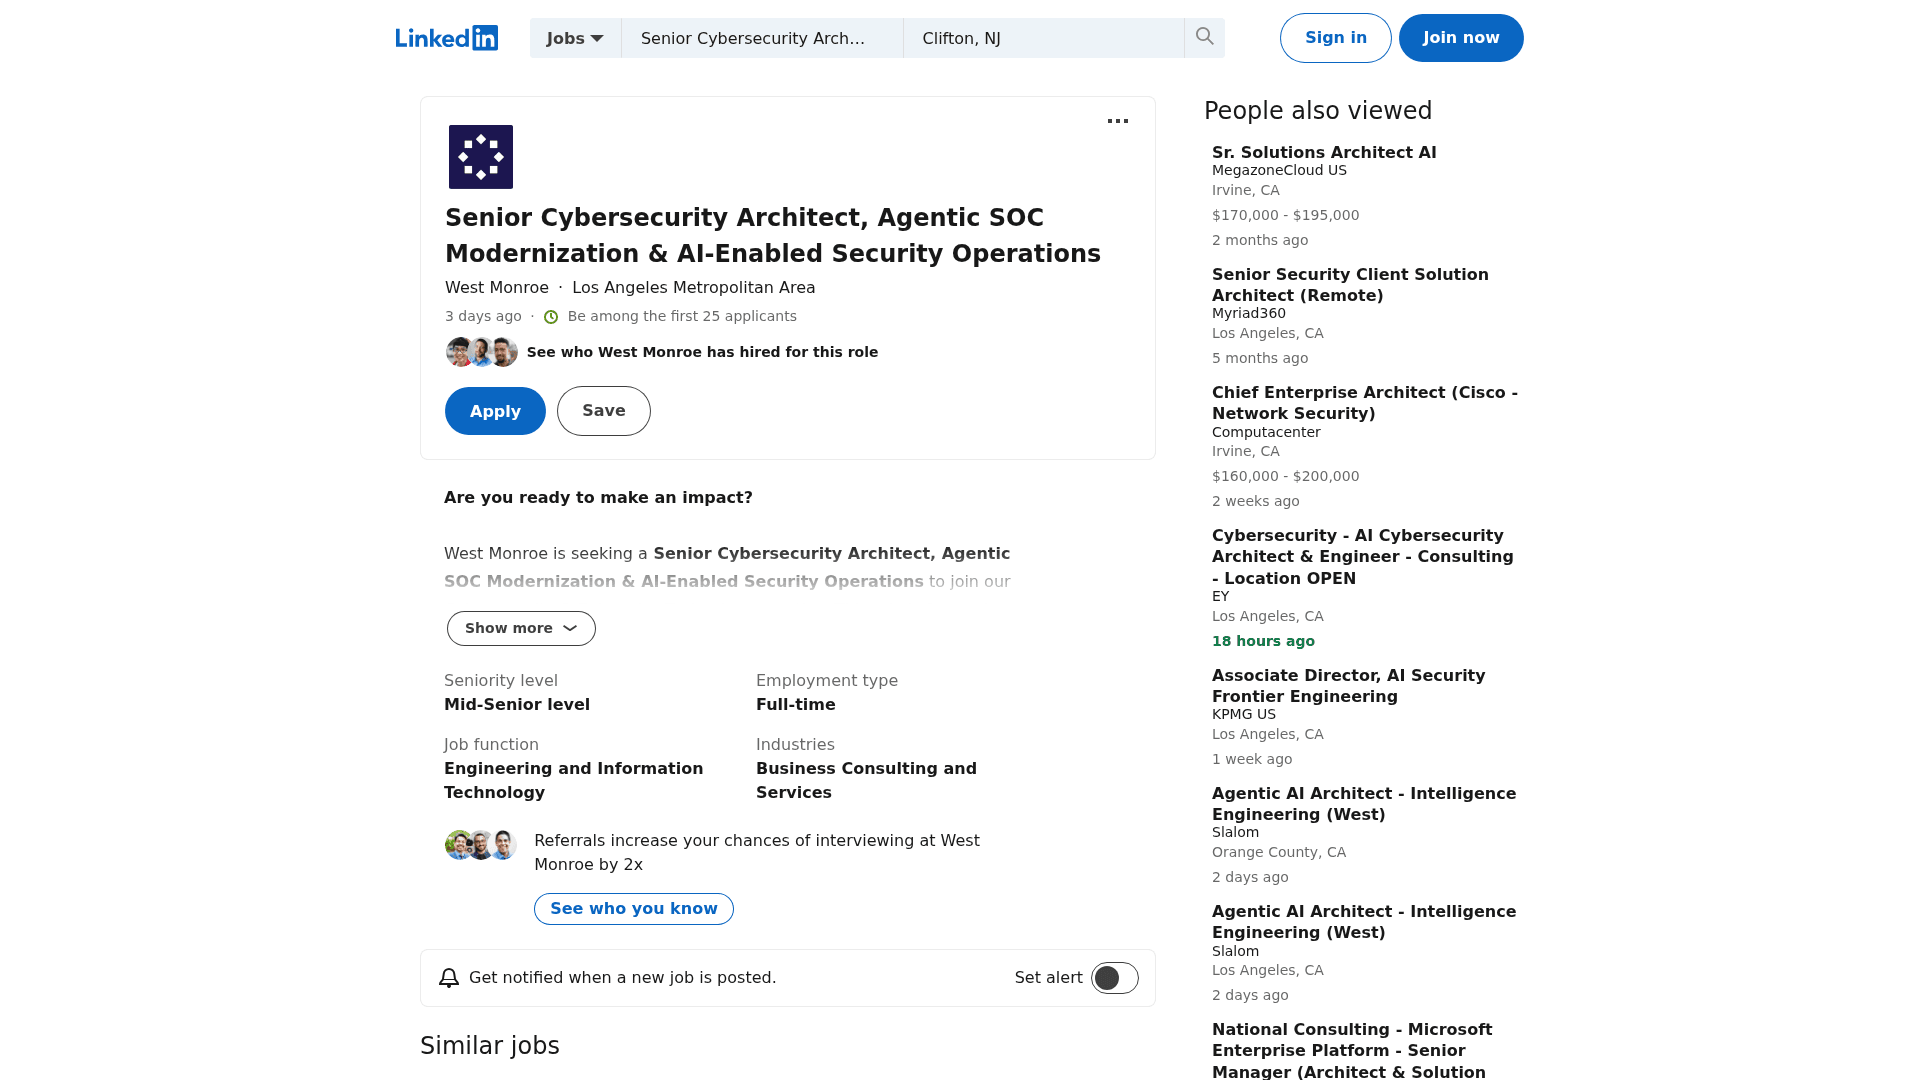
Task: Open the three-dots more options menu
Action: click(1118, 121)
